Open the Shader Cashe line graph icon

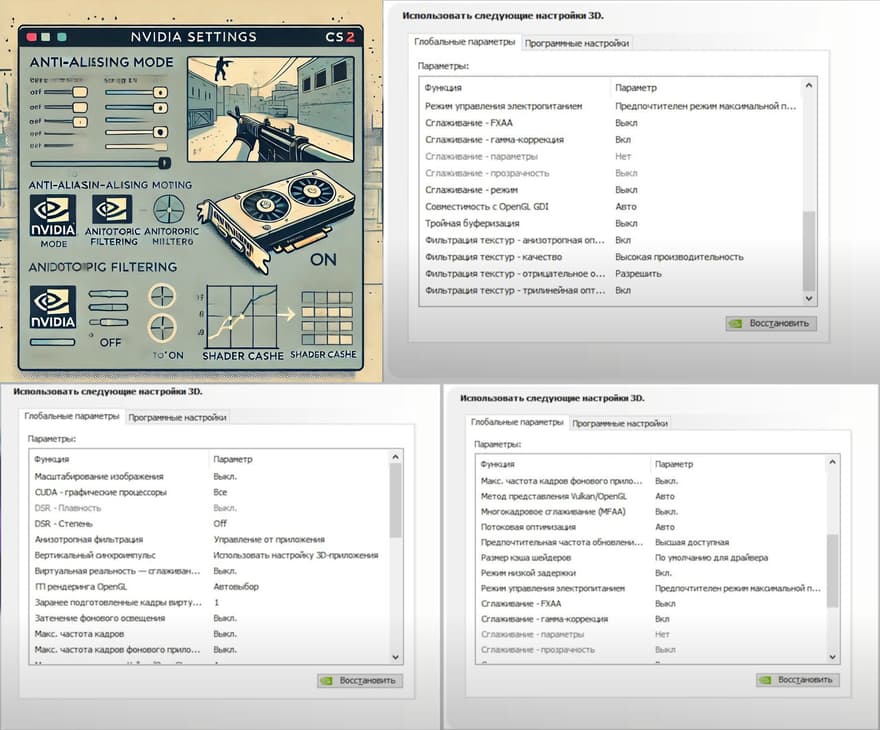[238, 317]
